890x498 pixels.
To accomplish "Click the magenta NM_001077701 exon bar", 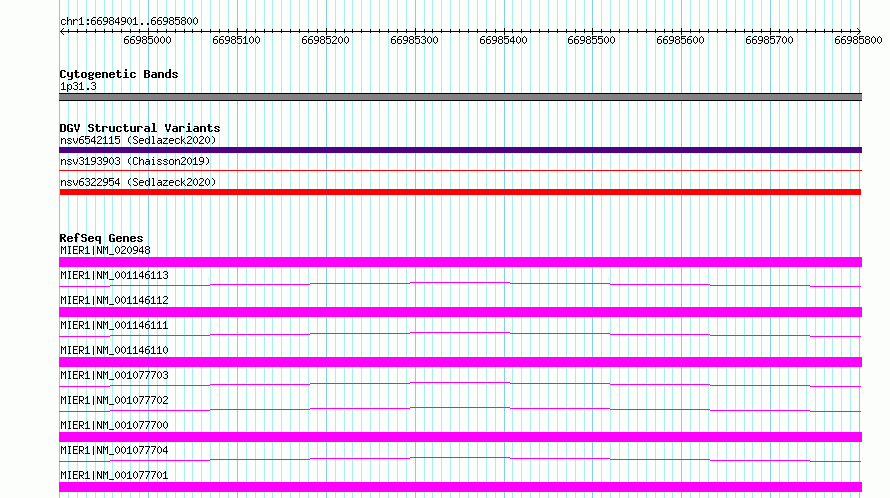I will (460, 487).
